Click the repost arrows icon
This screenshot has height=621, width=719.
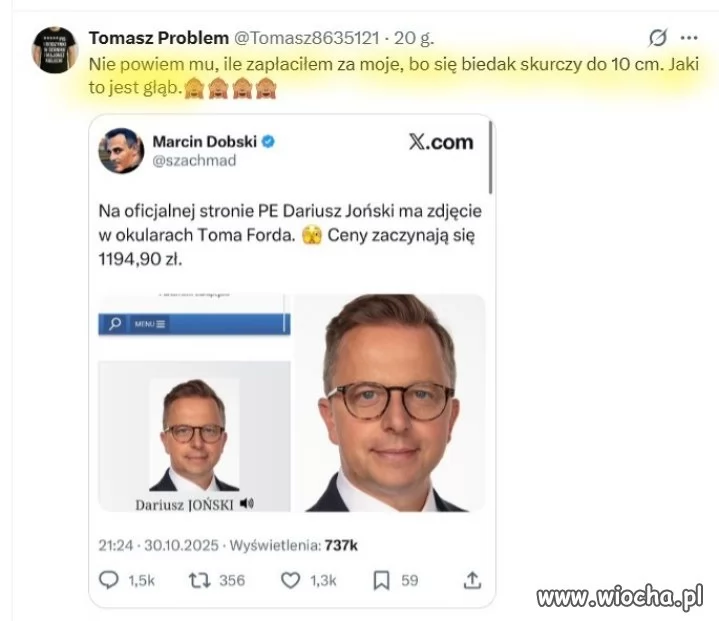pos(200,580)
